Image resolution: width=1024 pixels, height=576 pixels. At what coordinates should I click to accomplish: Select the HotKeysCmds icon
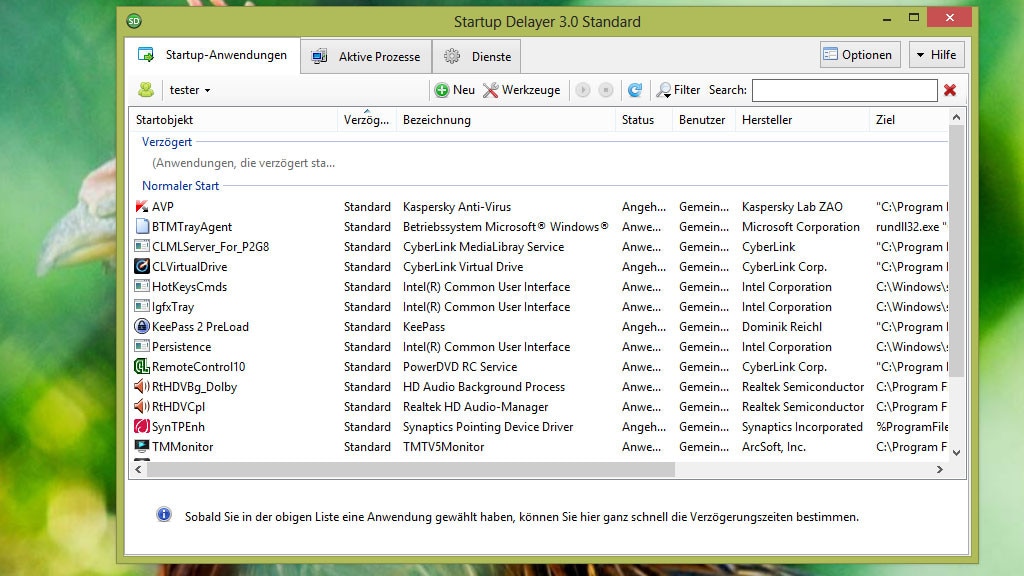click(x=142, y=286)
